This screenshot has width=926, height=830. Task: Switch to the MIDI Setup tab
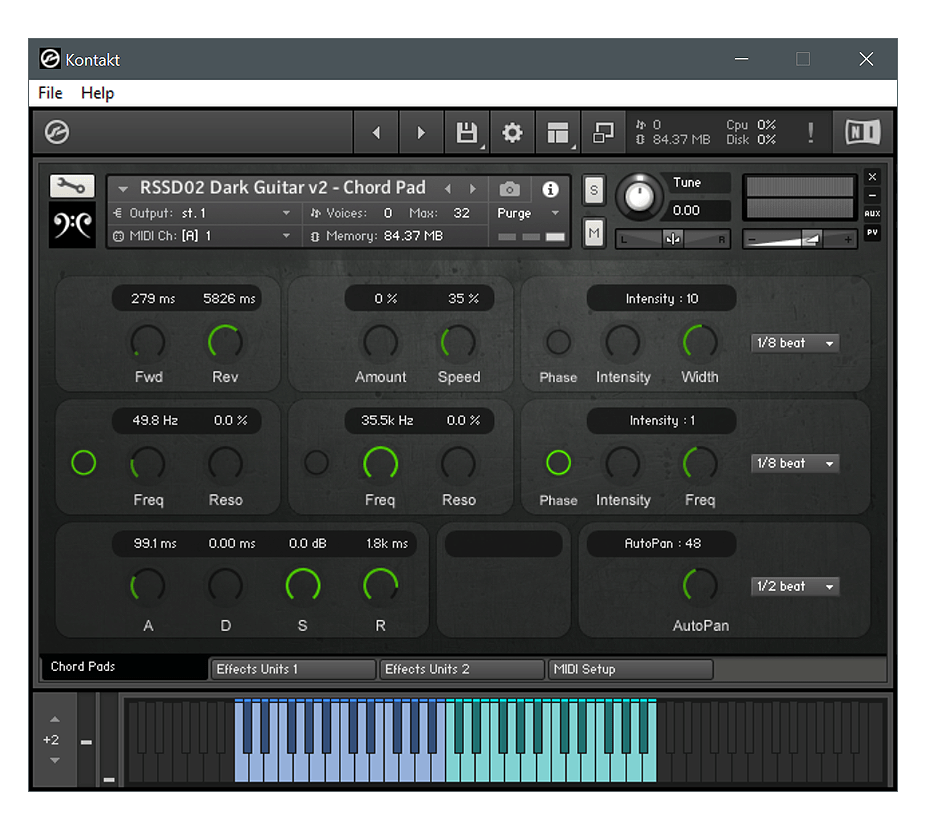630,669
